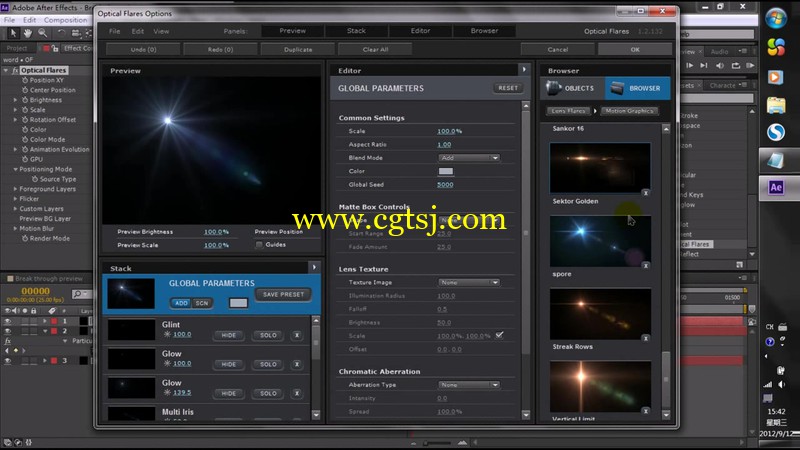The image size is (800, 450).
Task: Select the Selection arrow tool in After Effects
Action: [13, 33]
